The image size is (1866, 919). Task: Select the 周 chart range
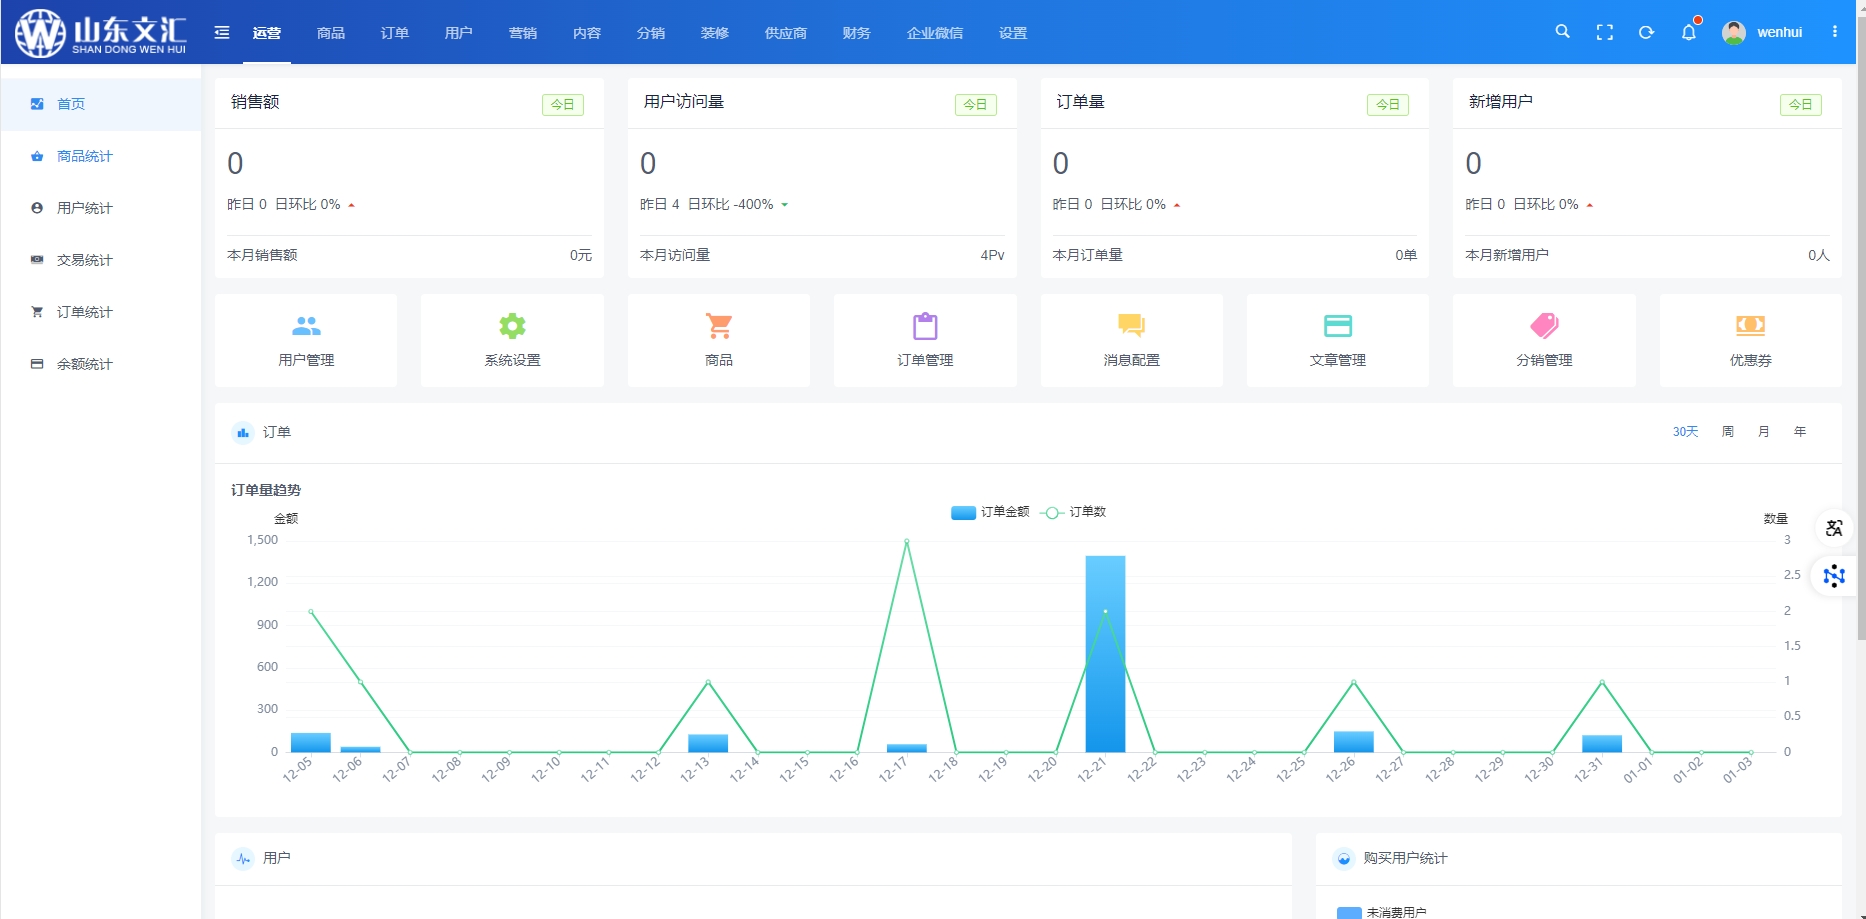click(x=1728, y=432)
